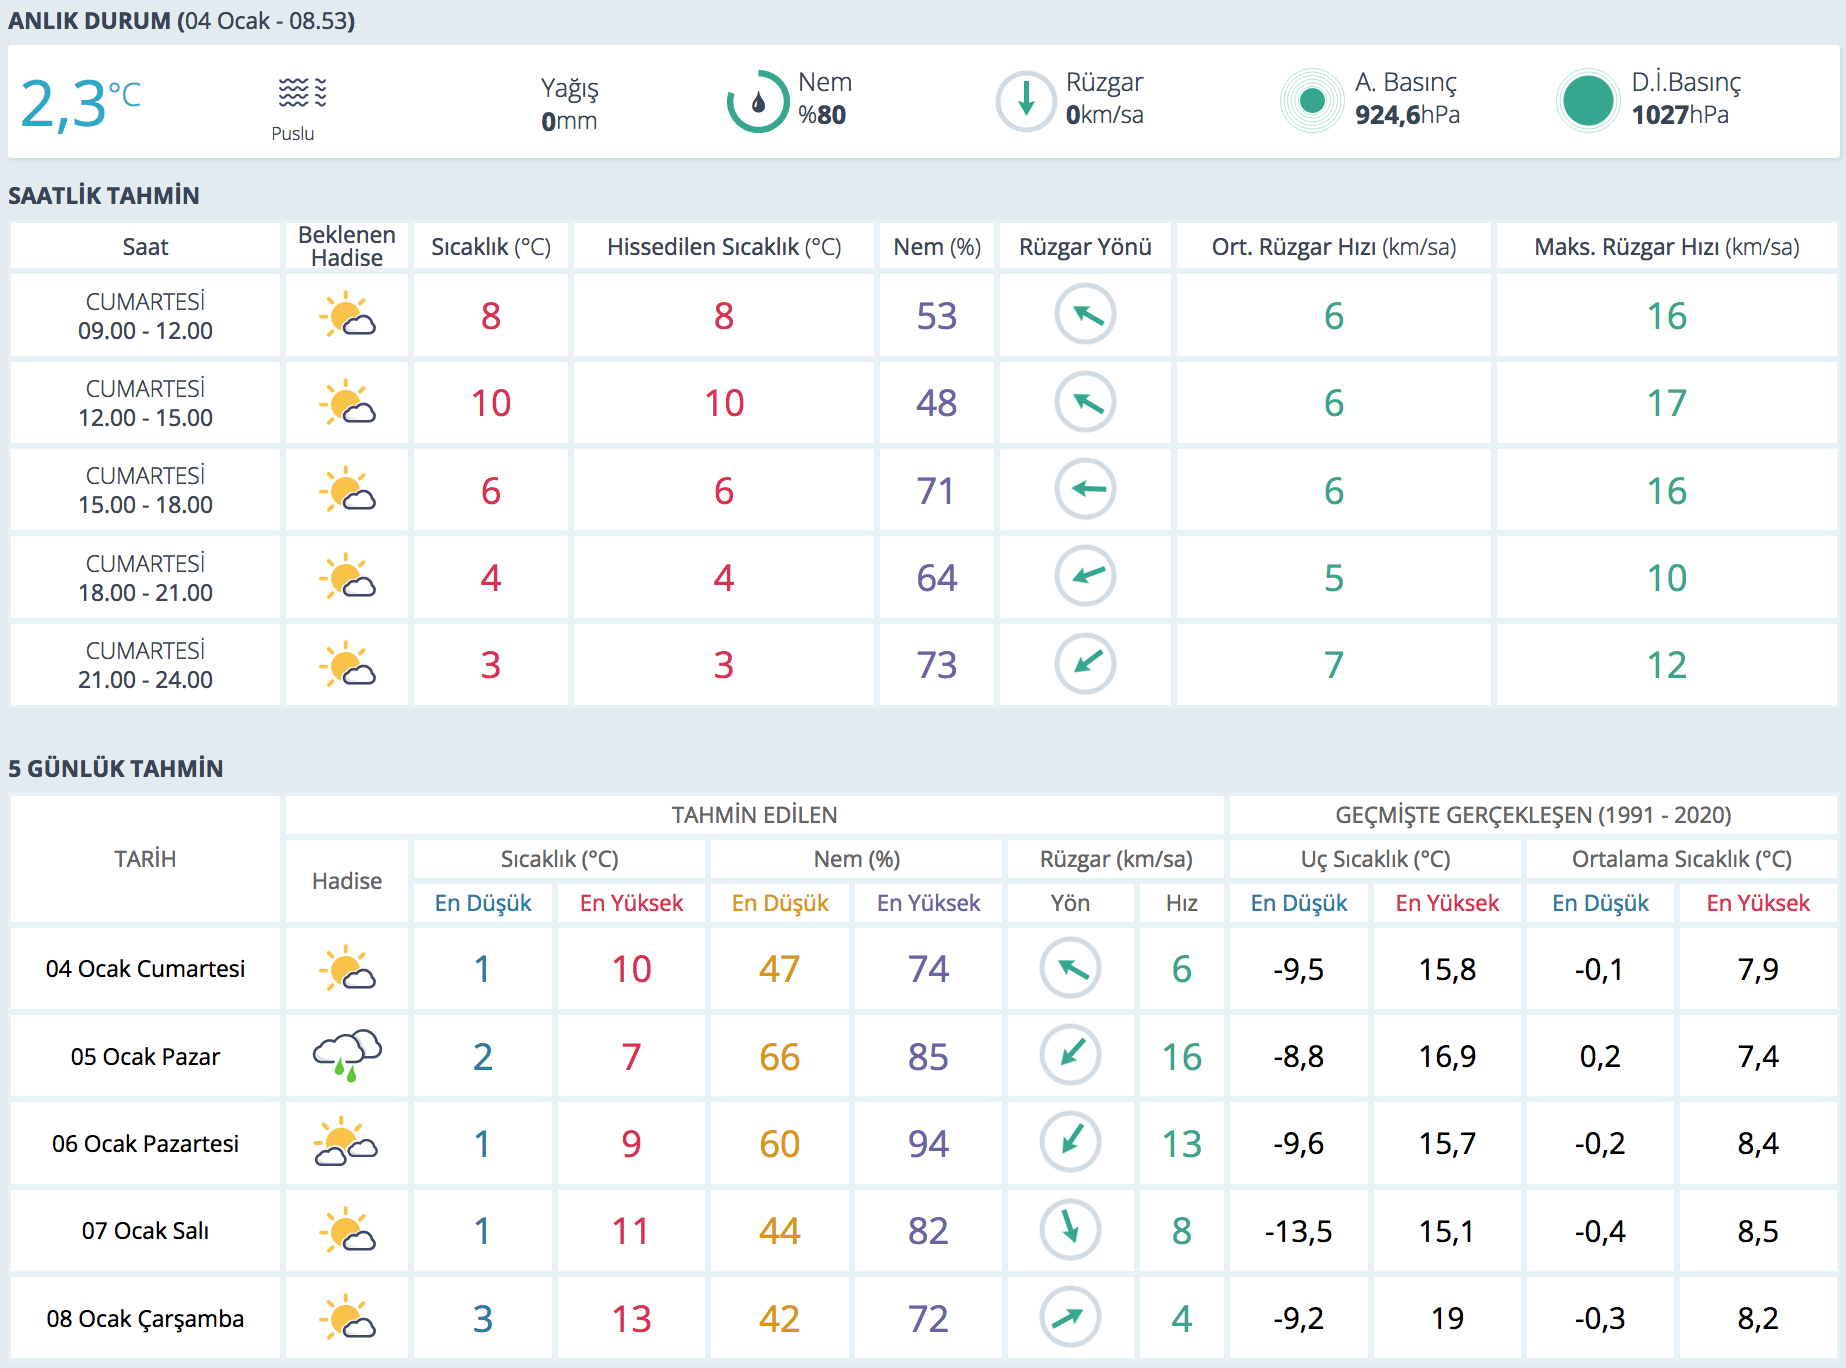
Task: Click the Beklenen Hadise column header
Action: click(347, 246)
